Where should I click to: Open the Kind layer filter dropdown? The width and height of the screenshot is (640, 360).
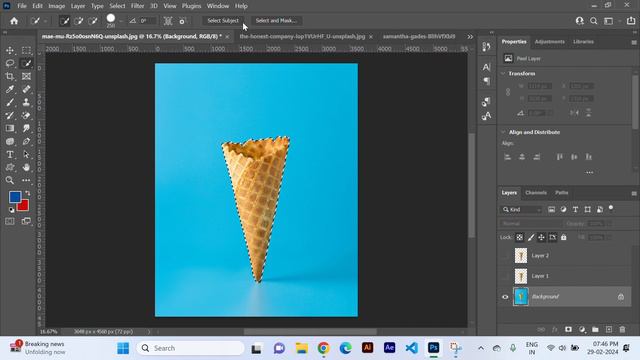click(x=522, y=209)
